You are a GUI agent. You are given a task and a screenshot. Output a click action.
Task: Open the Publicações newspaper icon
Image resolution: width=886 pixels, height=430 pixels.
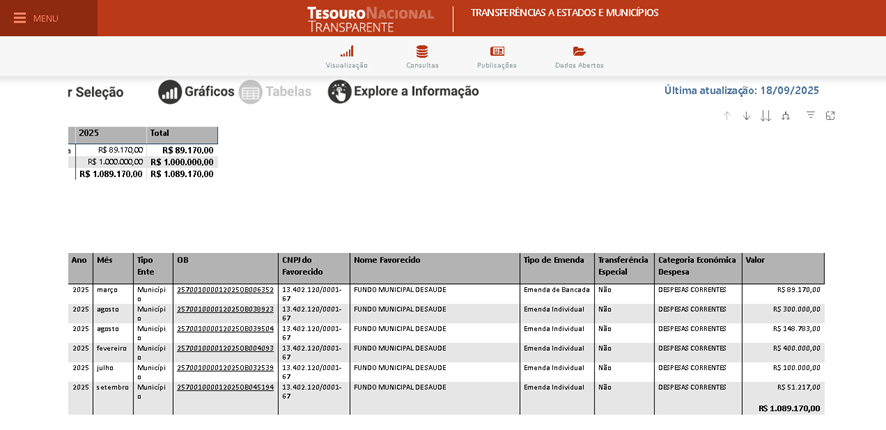point(497,51)
